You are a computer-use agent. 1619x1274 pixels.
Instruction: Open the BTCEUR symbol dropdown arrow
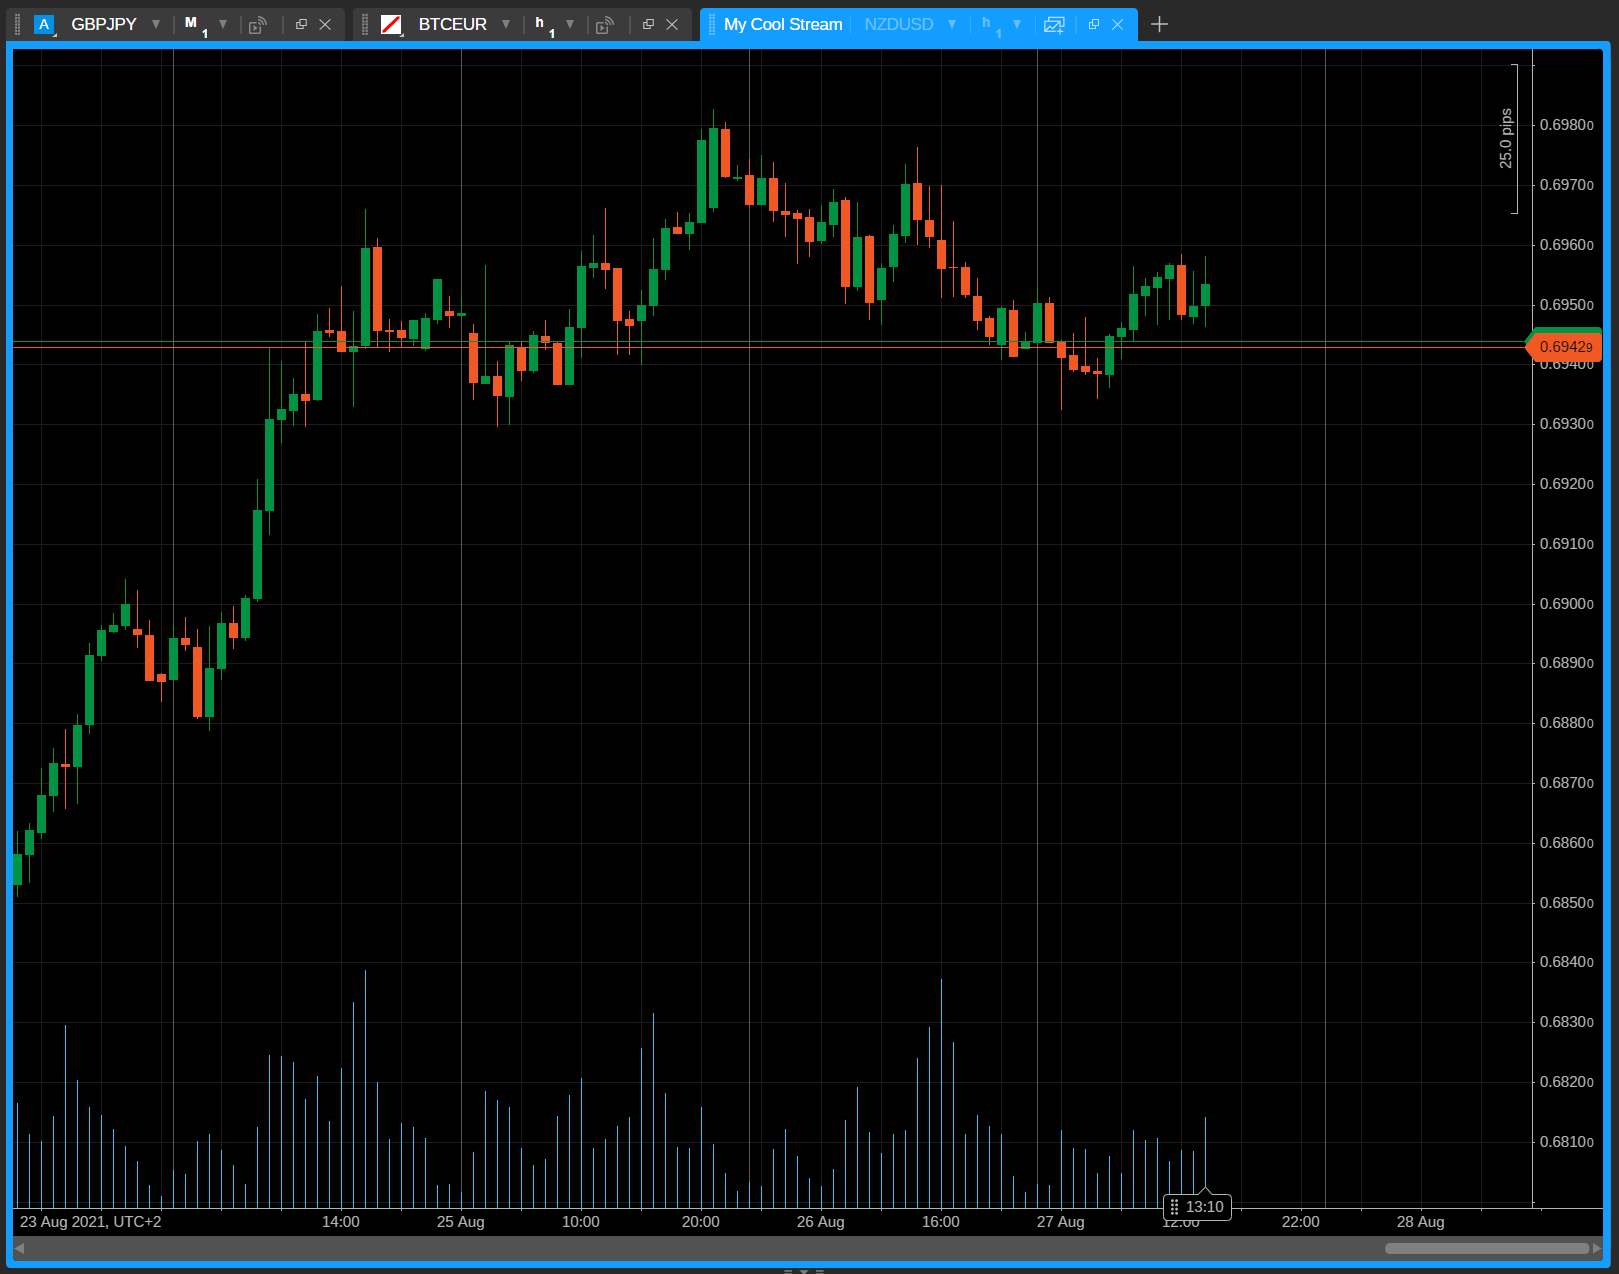(x=506, y=24)
